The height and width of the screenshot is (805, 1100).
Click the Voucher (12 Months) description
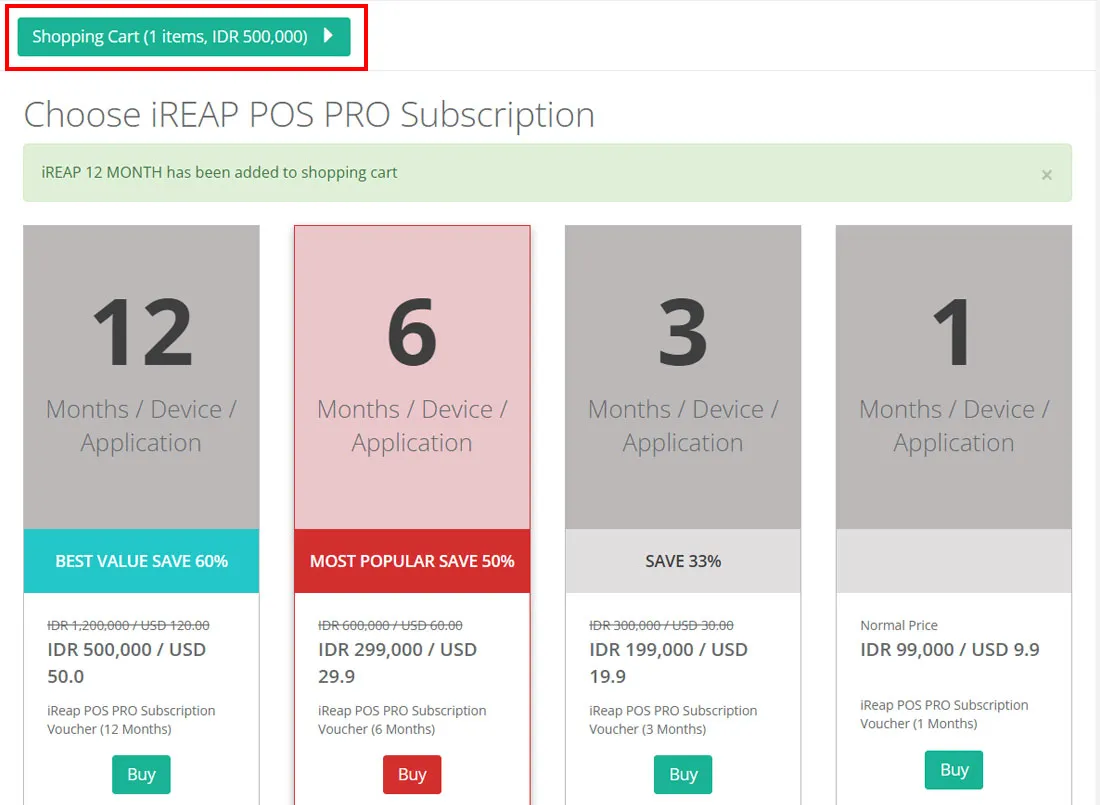(131, 720)
